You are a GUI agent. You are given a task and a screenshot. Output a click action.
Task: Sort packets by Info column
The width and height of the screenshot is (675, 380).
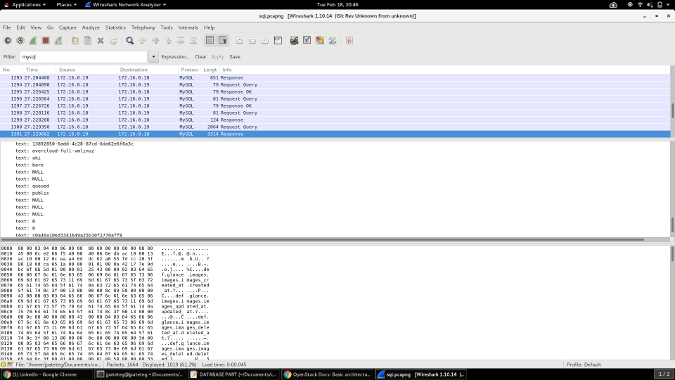444,70
